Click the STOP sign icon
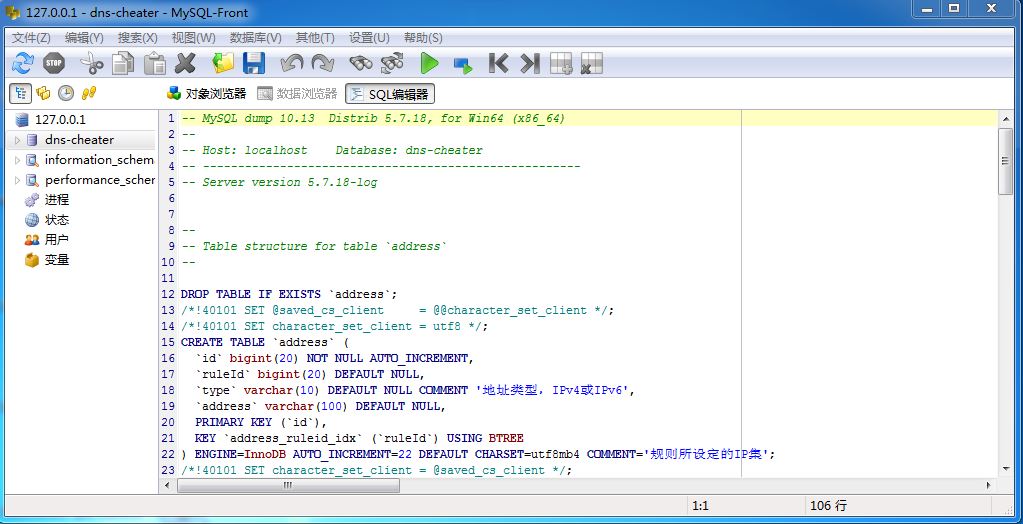This screenshot has height=524, width=1023. click(x=54, y=63)
